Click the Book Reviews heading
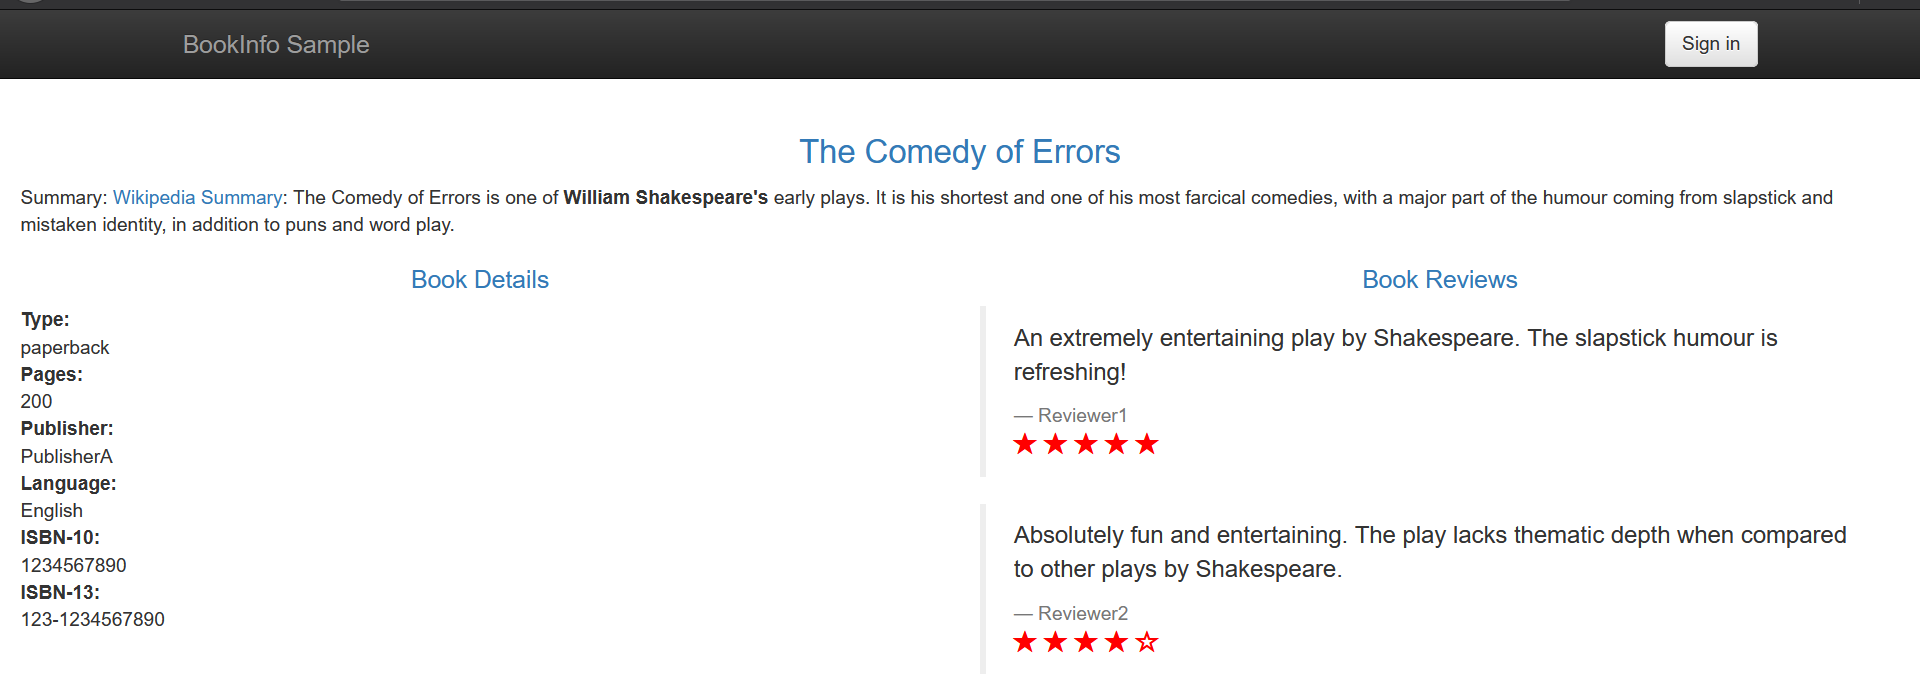This screenshot has width=1920, height=681. (x=1439, y=280)
